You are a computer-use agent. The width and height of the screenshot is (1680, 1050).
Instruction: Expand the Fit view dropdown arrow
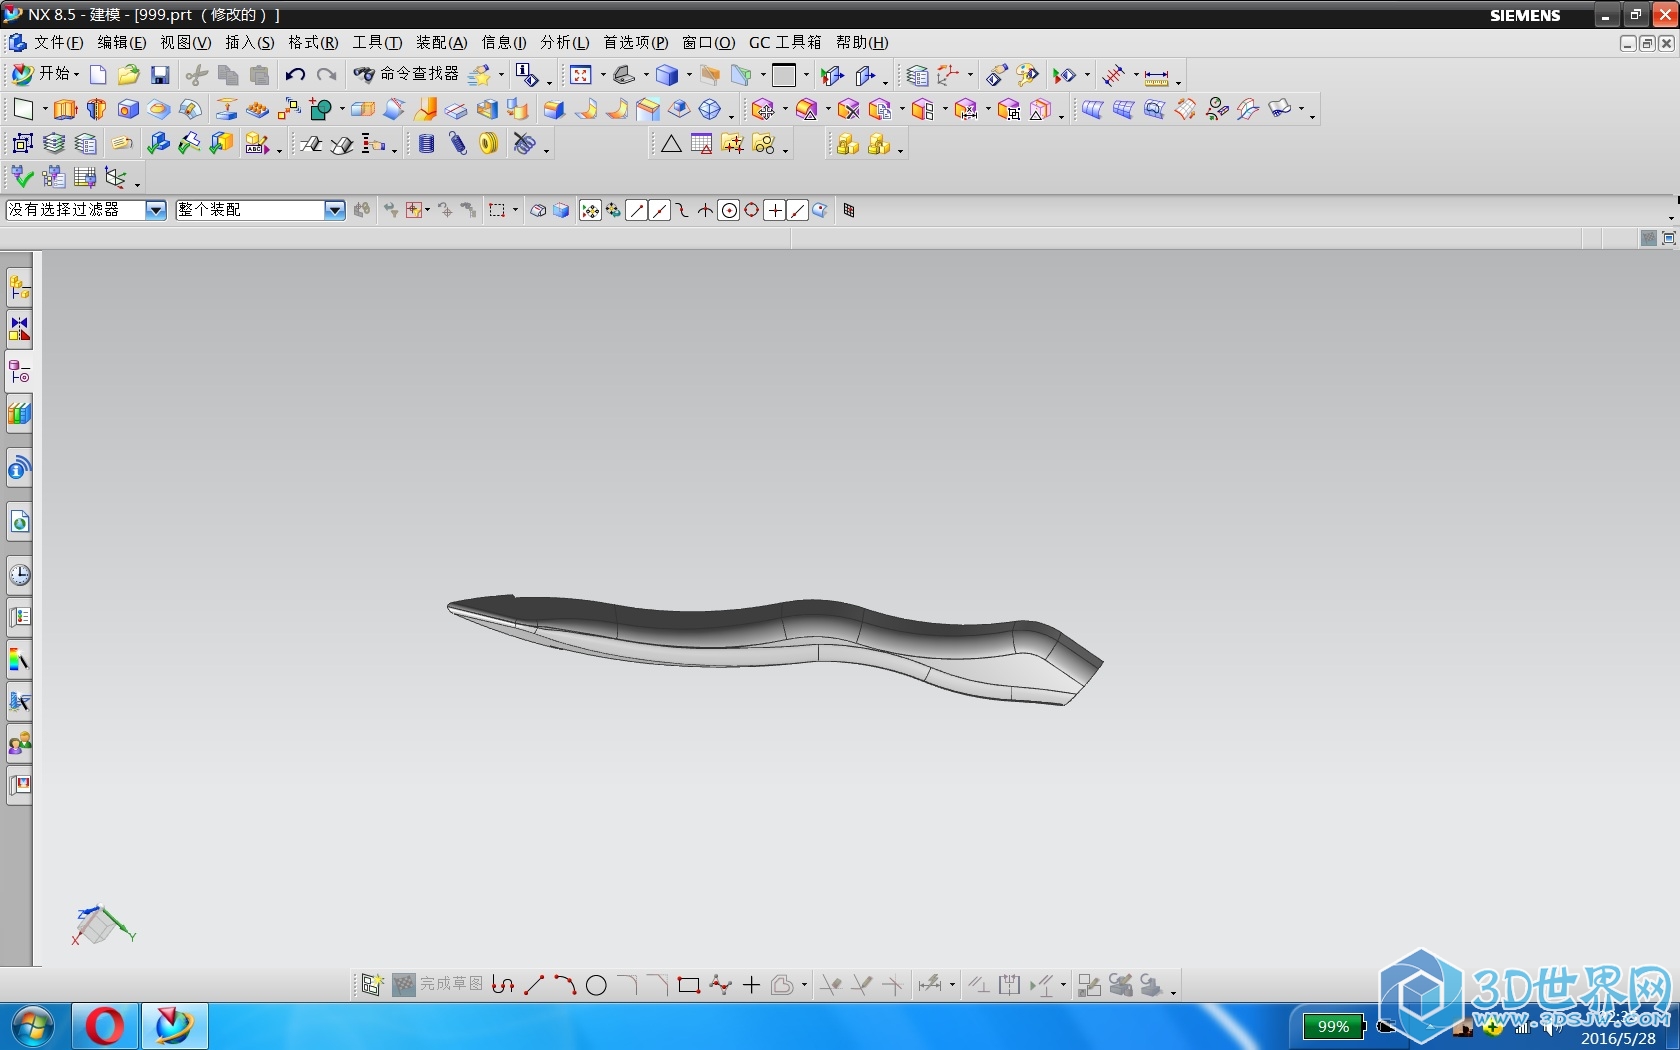coord(603,75)
